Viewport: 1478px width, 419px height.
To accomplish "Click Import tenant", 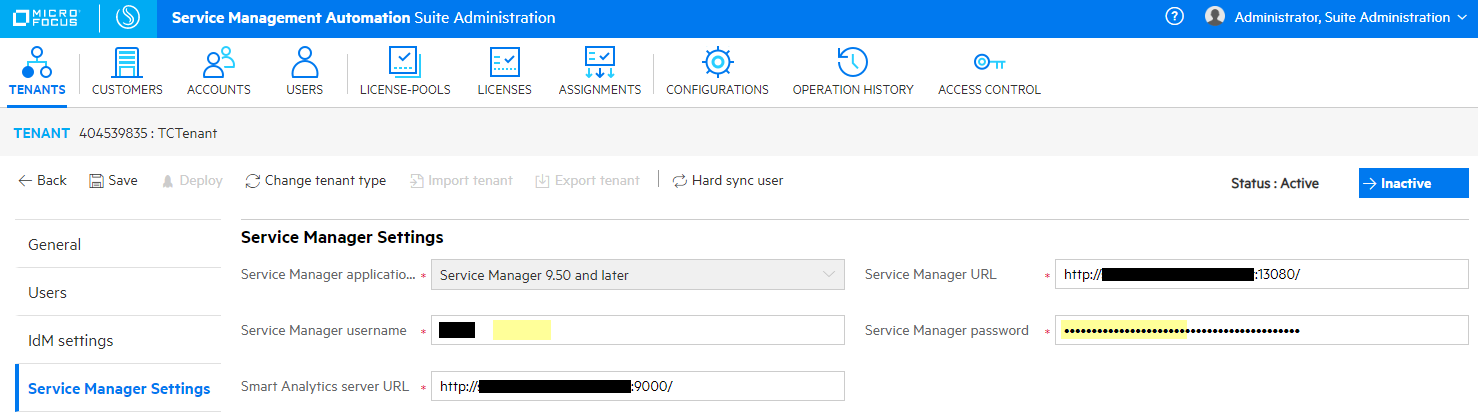I will coord(461,181).
